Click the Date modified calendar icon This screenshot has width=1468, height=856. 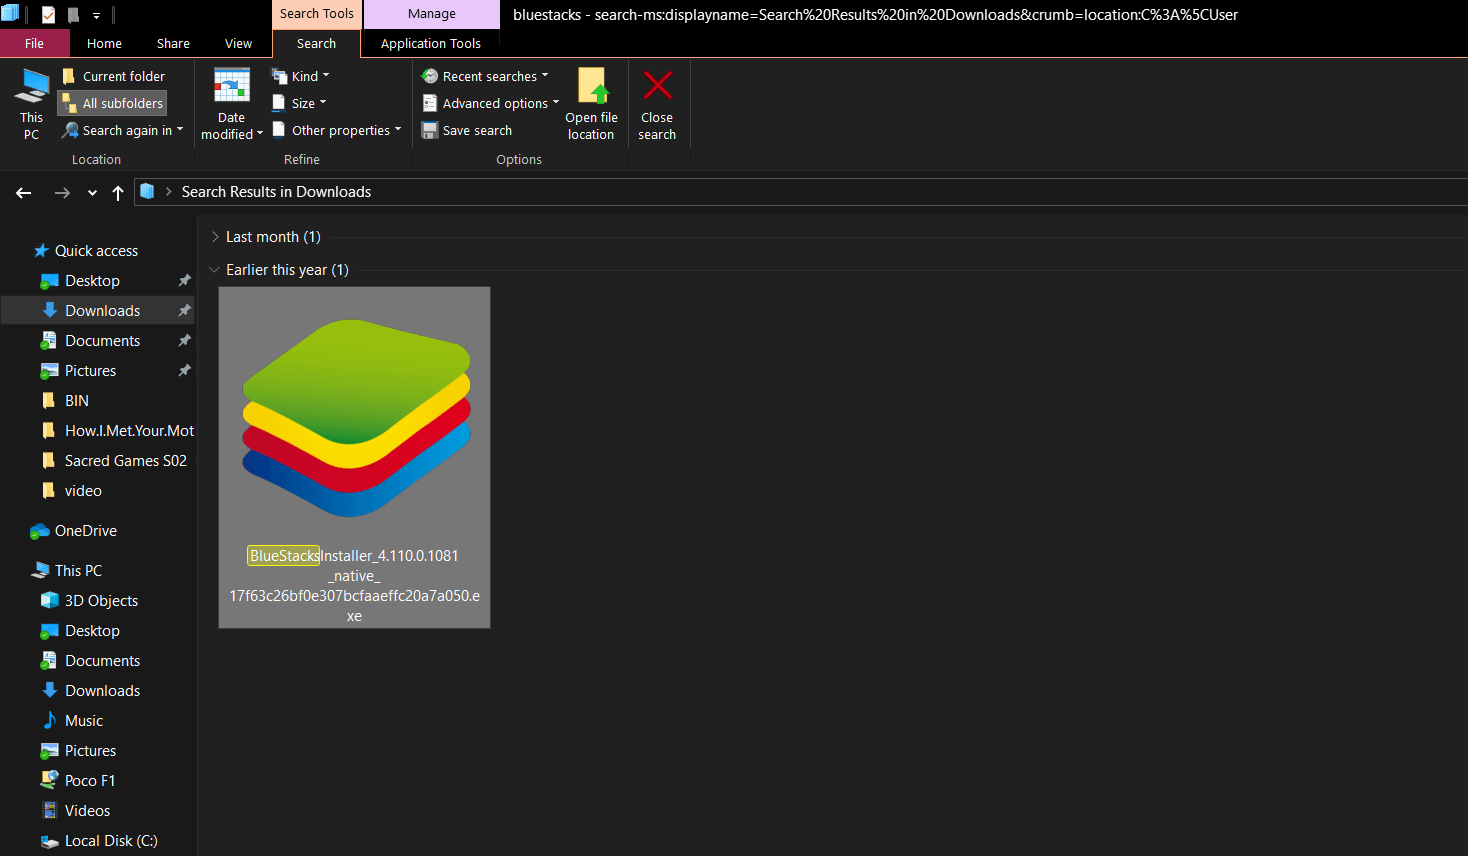pyautogui.click(x=232, y=86)
